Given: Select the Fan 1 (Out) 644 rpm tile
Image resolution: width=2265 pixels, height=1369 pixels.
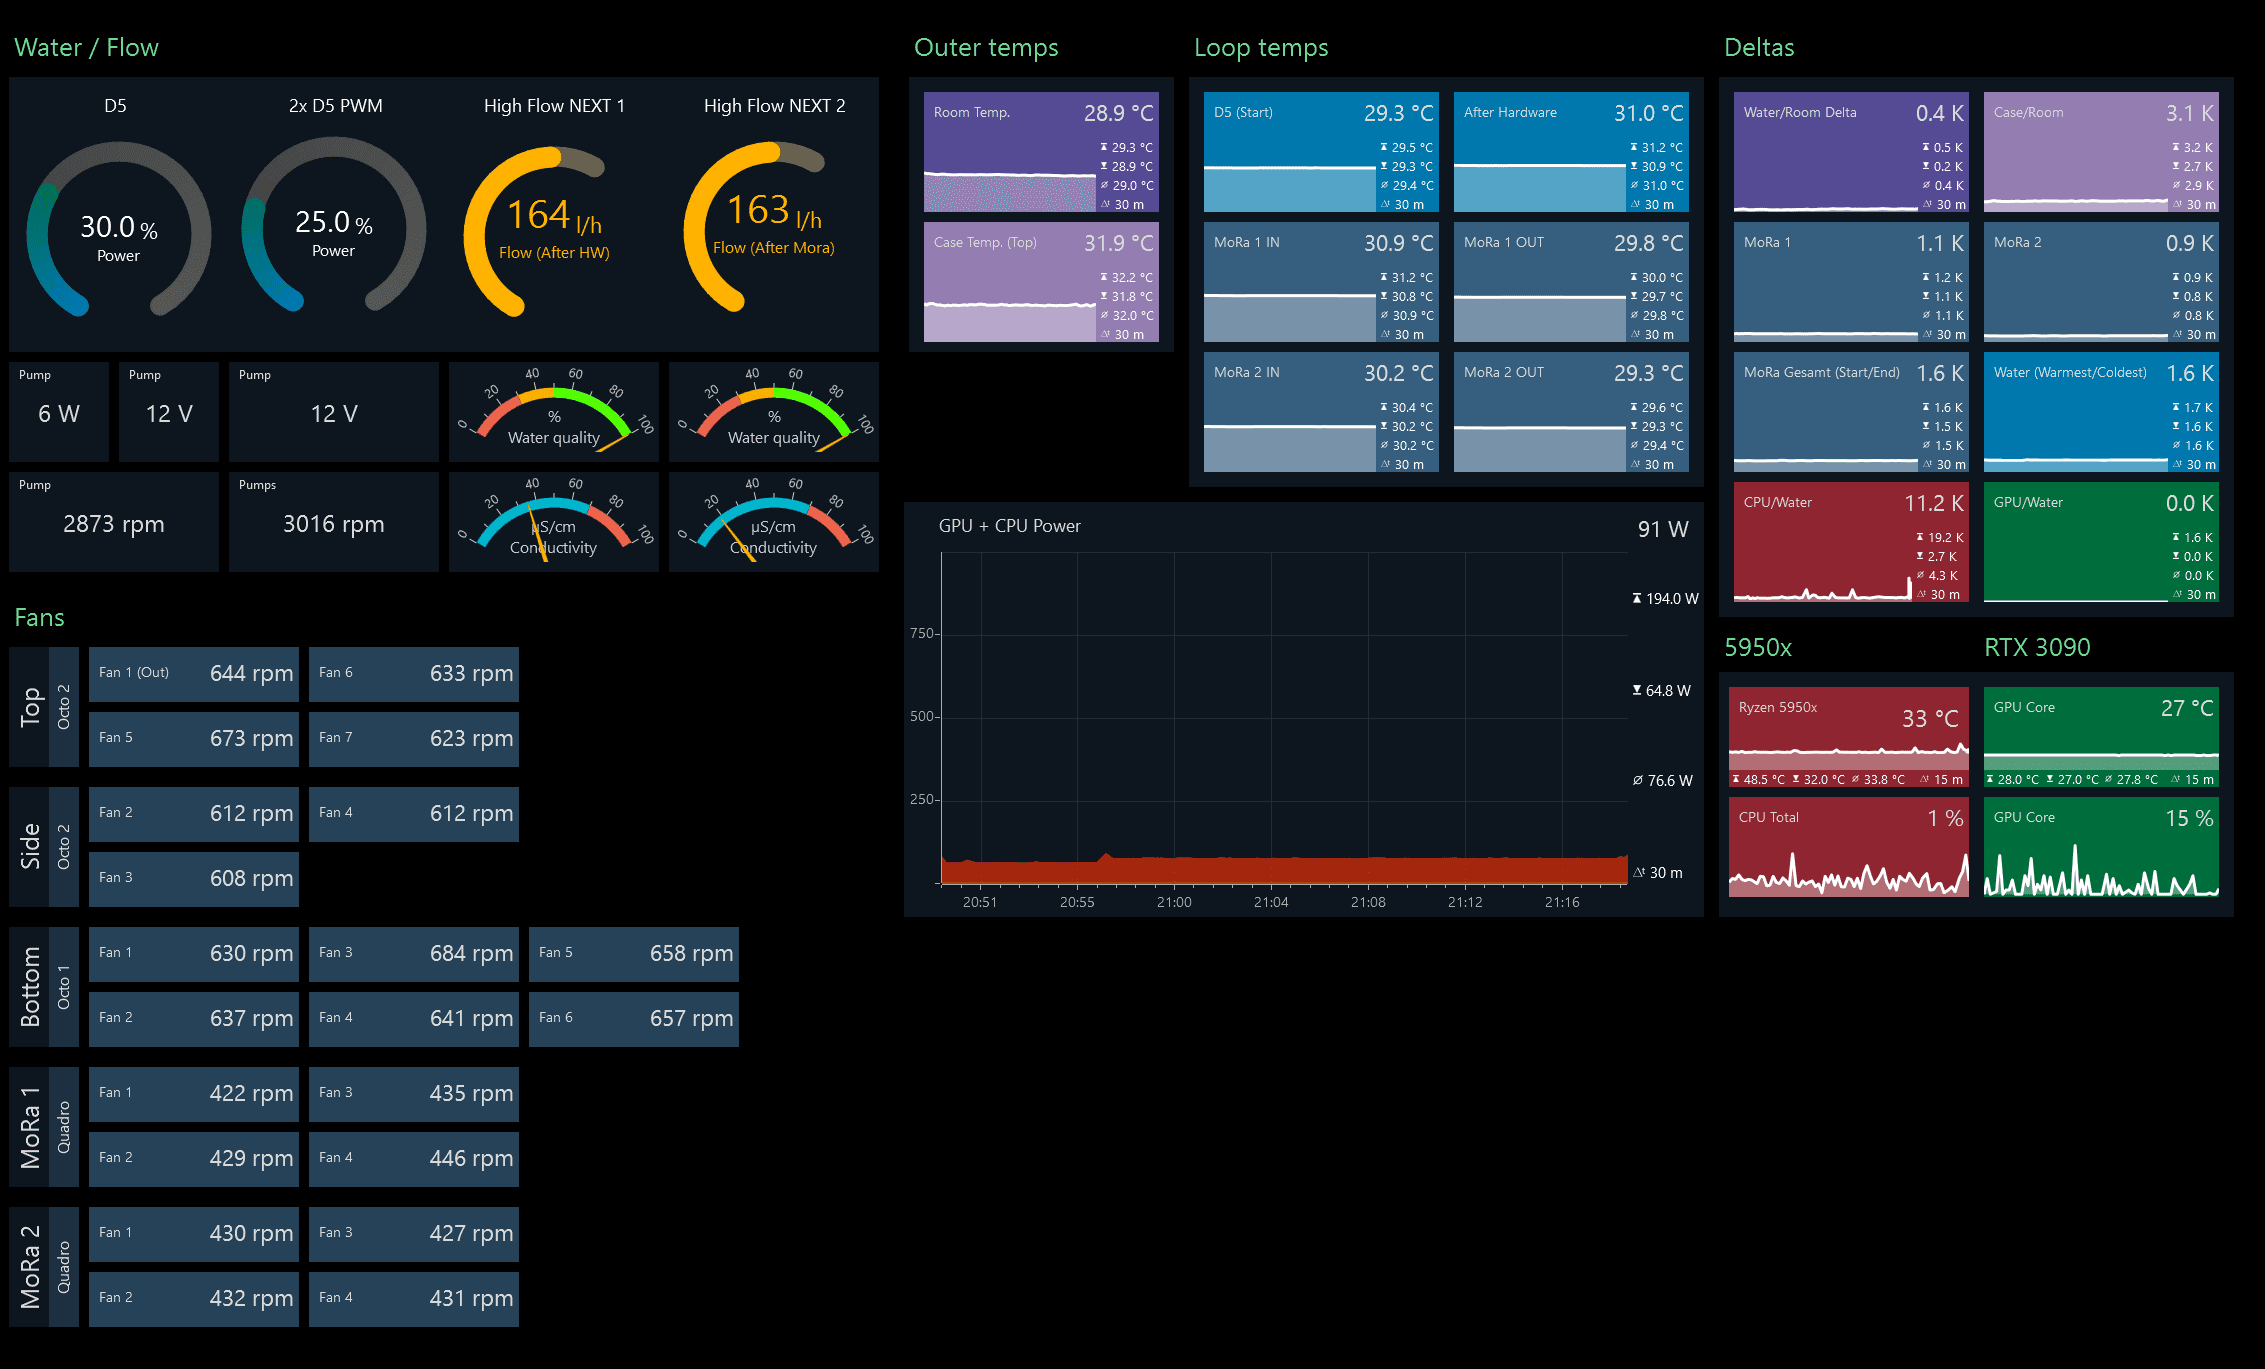Looking at the screenshot, I should coord(194,674).
